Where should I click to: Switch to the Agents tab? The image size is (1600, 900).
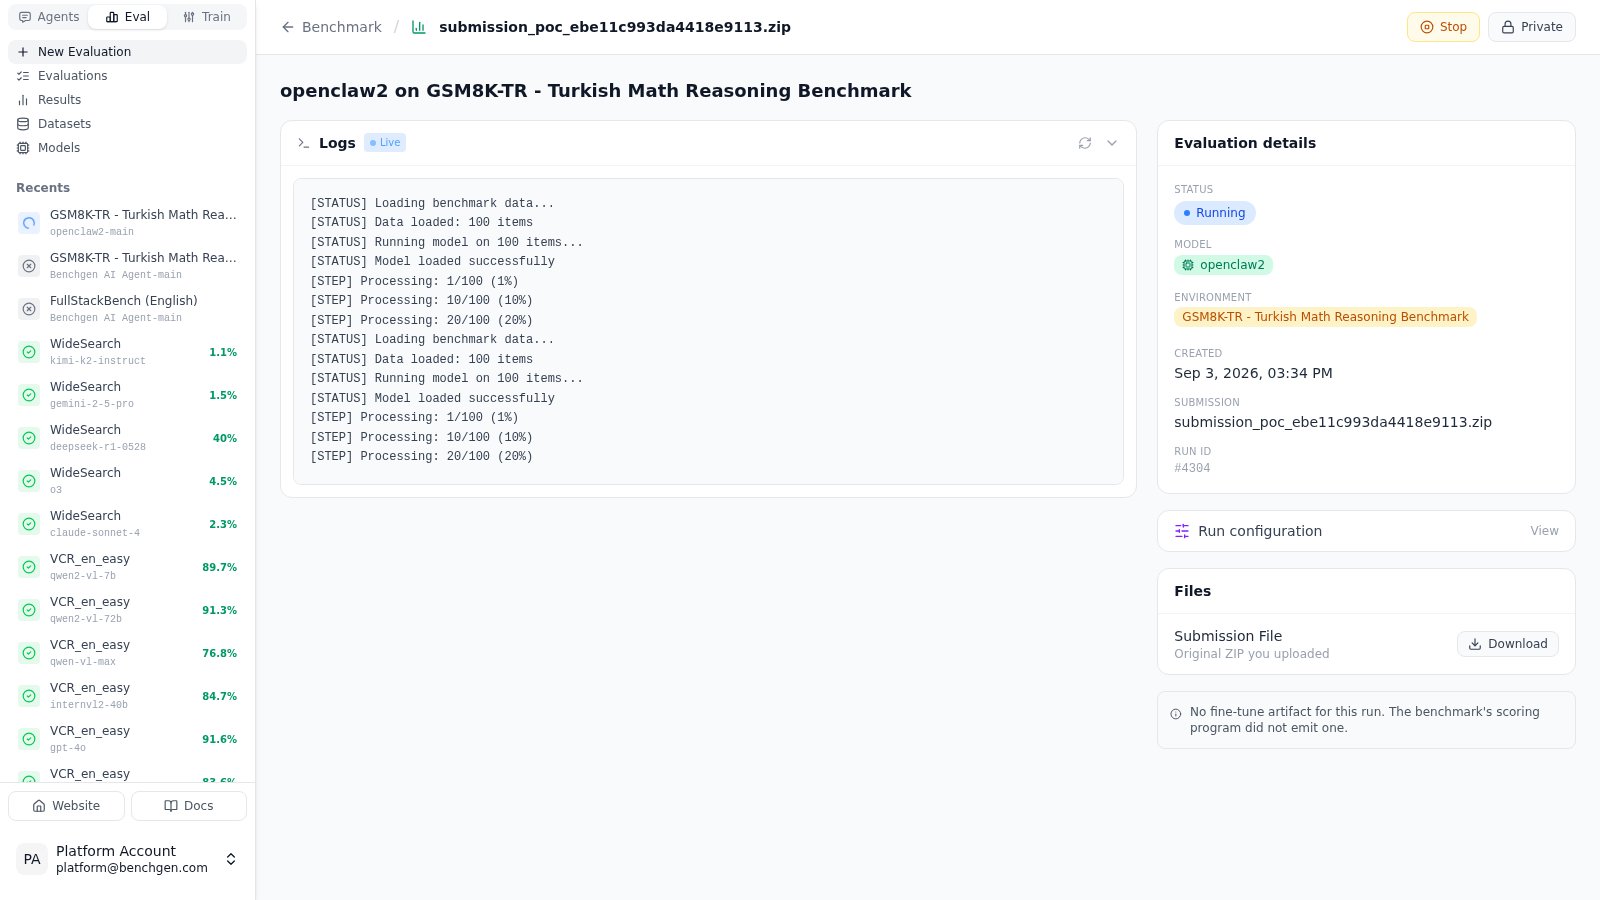(x=49, y=17)
